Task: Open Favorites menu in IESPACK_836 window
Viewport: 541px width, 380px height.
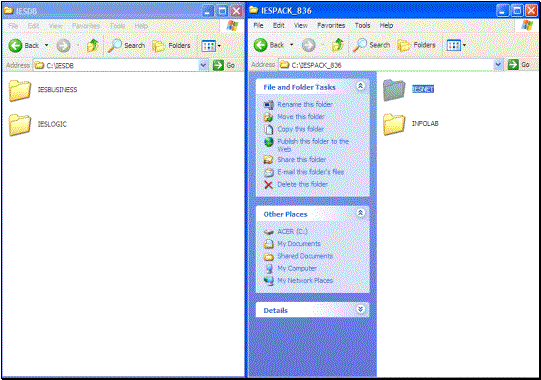Action: click(x=331, y=26)
